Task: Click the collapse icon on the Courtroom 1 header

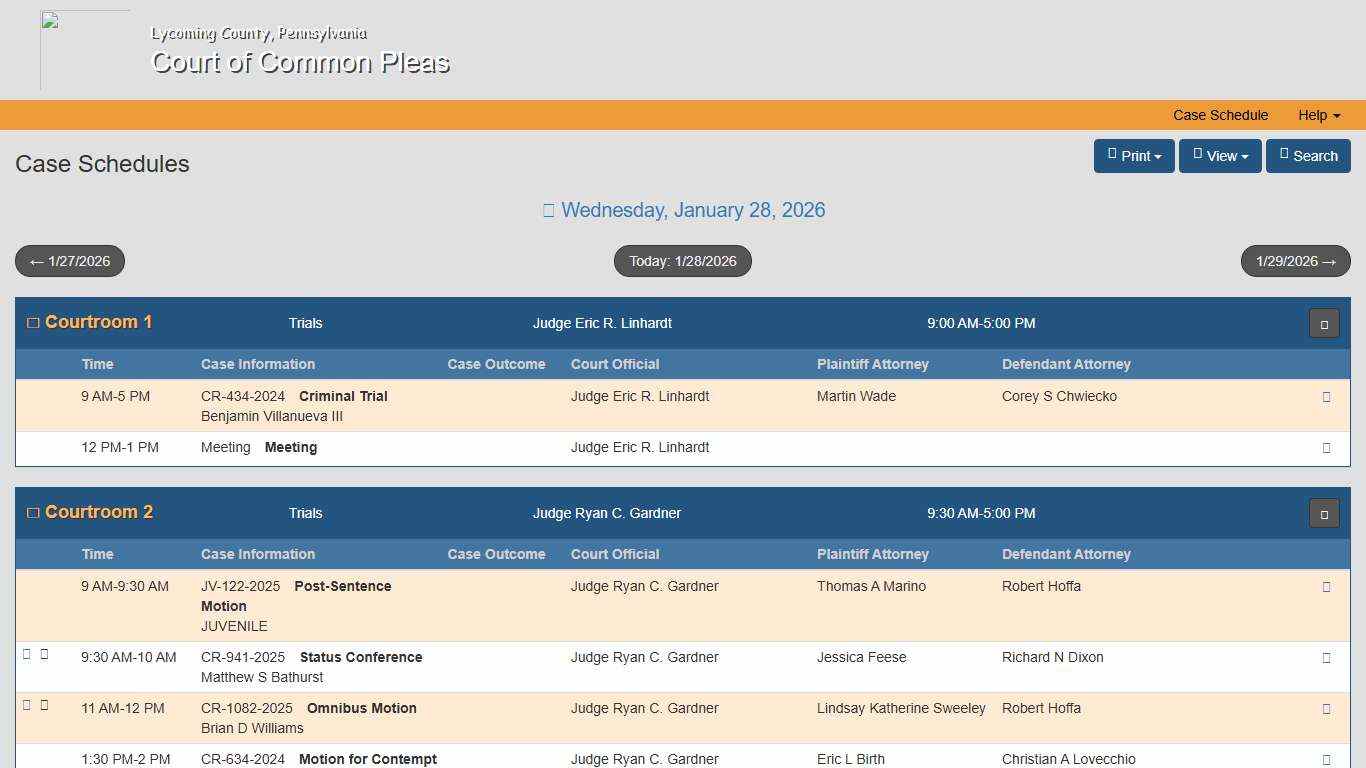Action: 1323,323
